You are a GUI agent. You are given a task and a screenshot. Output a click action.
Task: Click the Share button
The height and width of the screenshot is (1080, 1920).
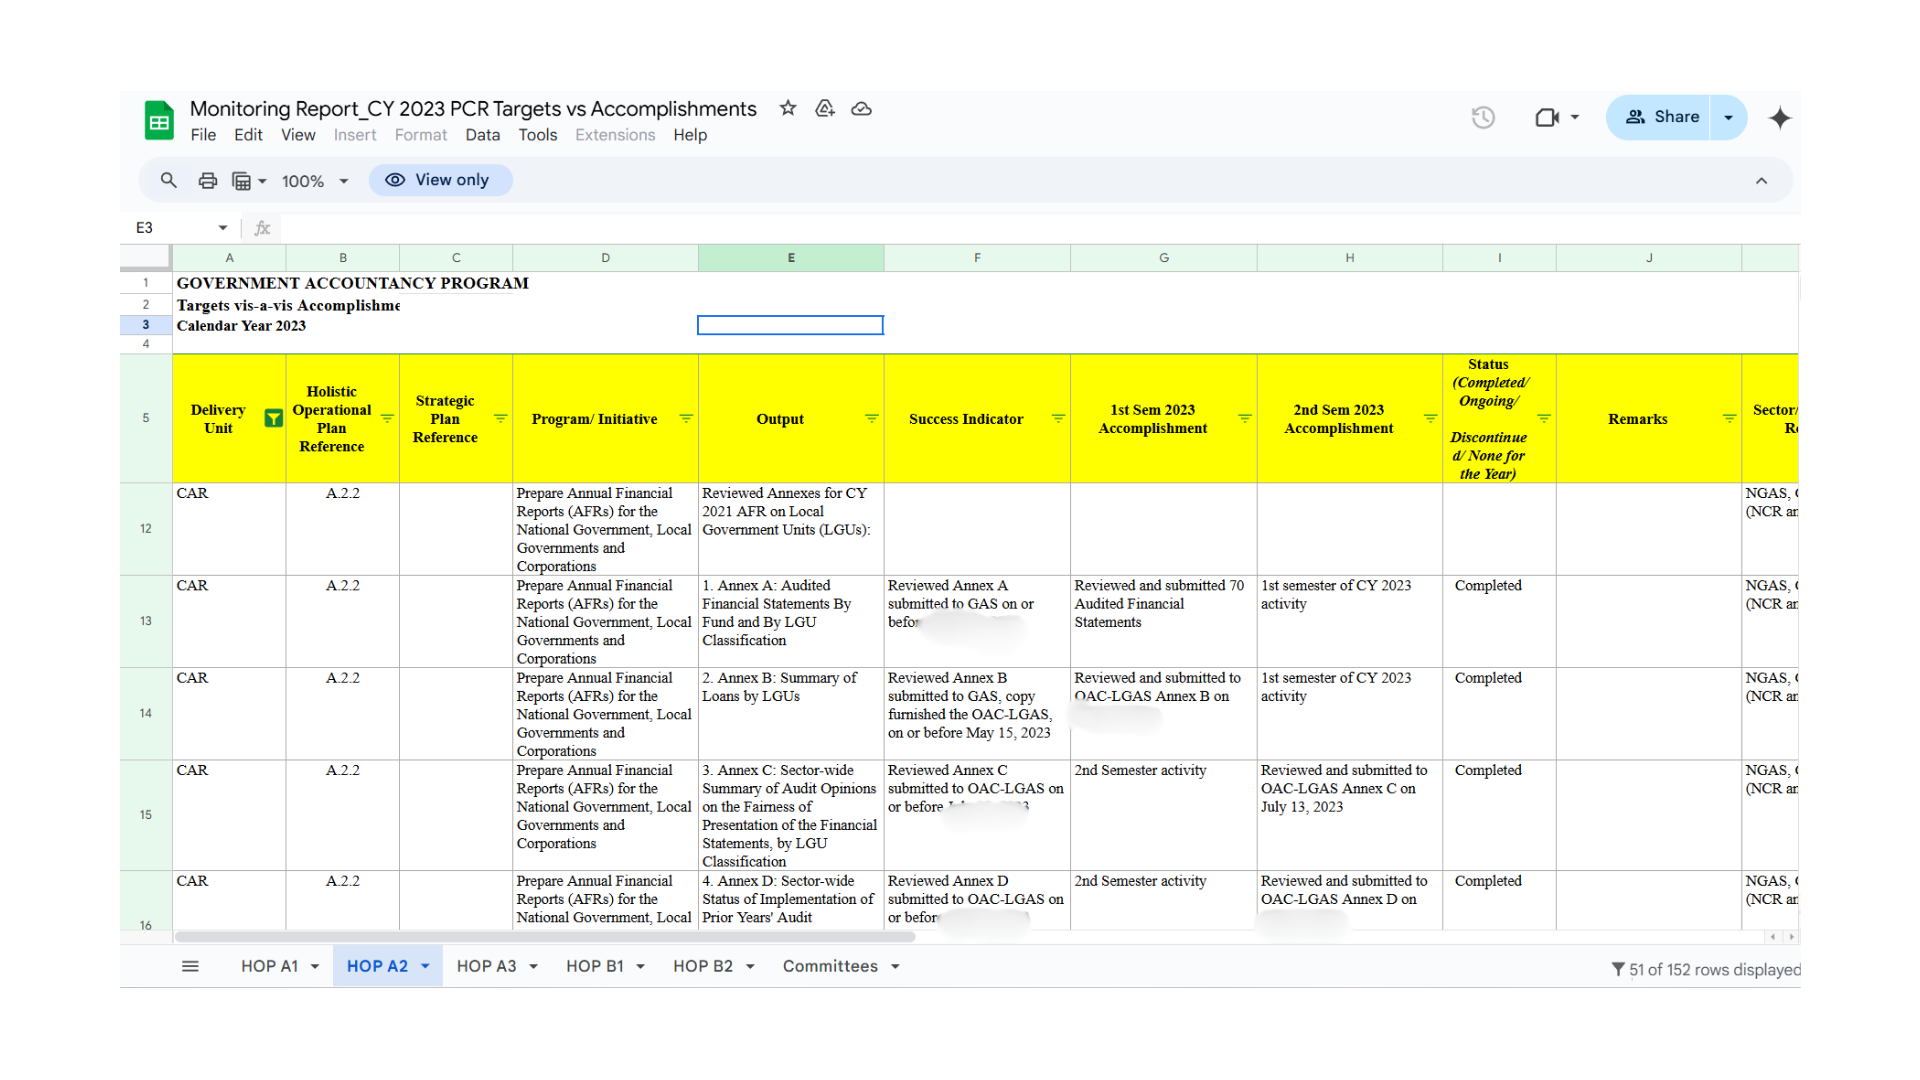pyautogui.click(x=1661, y=117)
